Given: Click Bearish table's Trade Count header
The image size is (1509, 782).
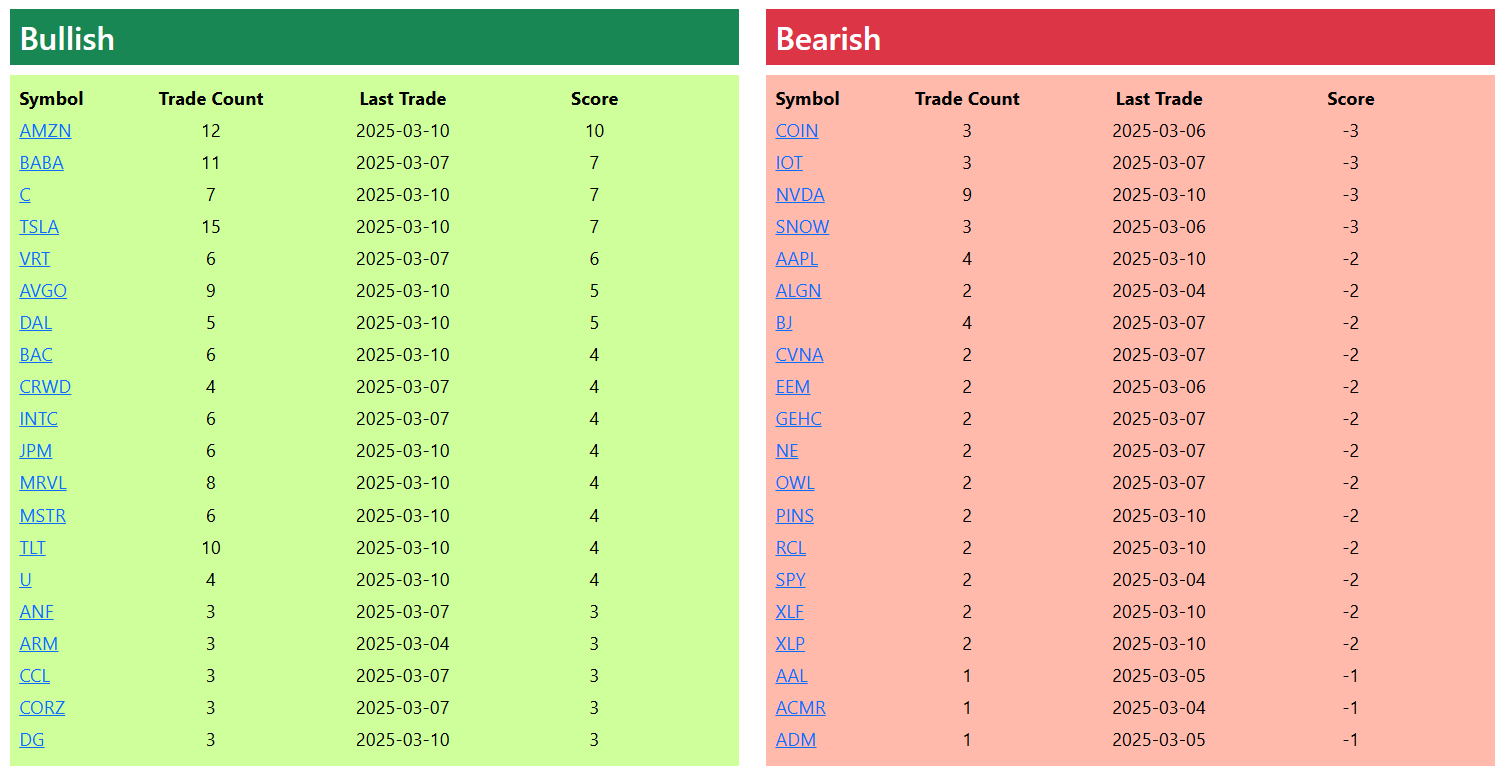Looking at the screenshot, I should click(967, 99).
